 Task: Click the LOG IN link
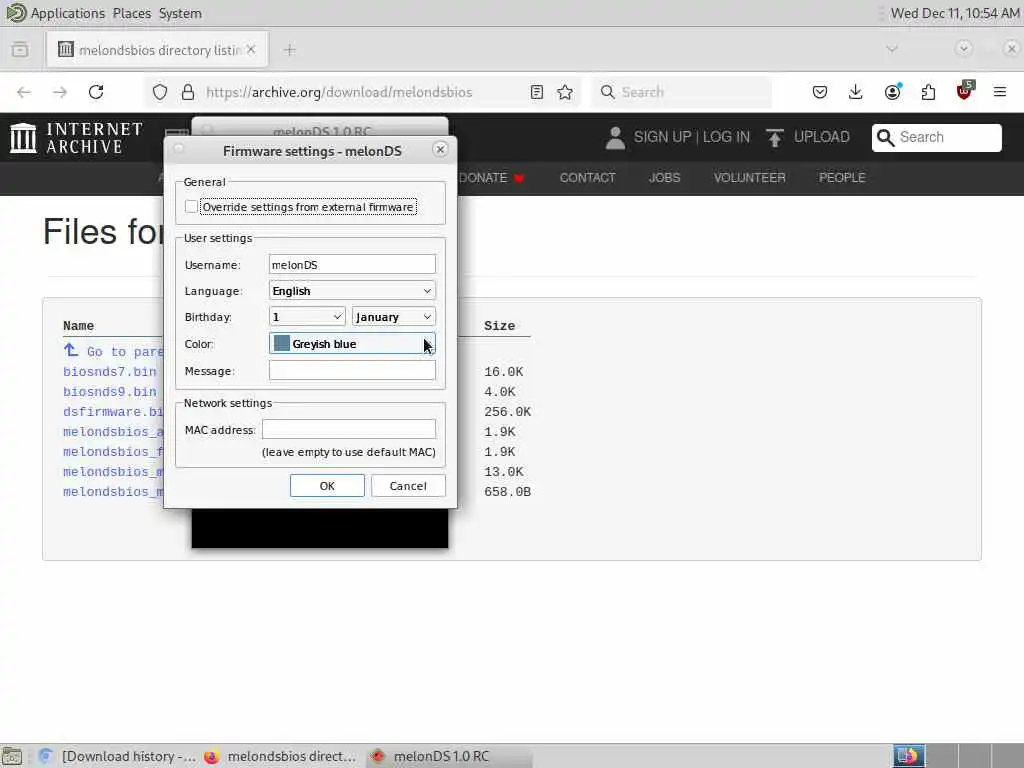726,136
